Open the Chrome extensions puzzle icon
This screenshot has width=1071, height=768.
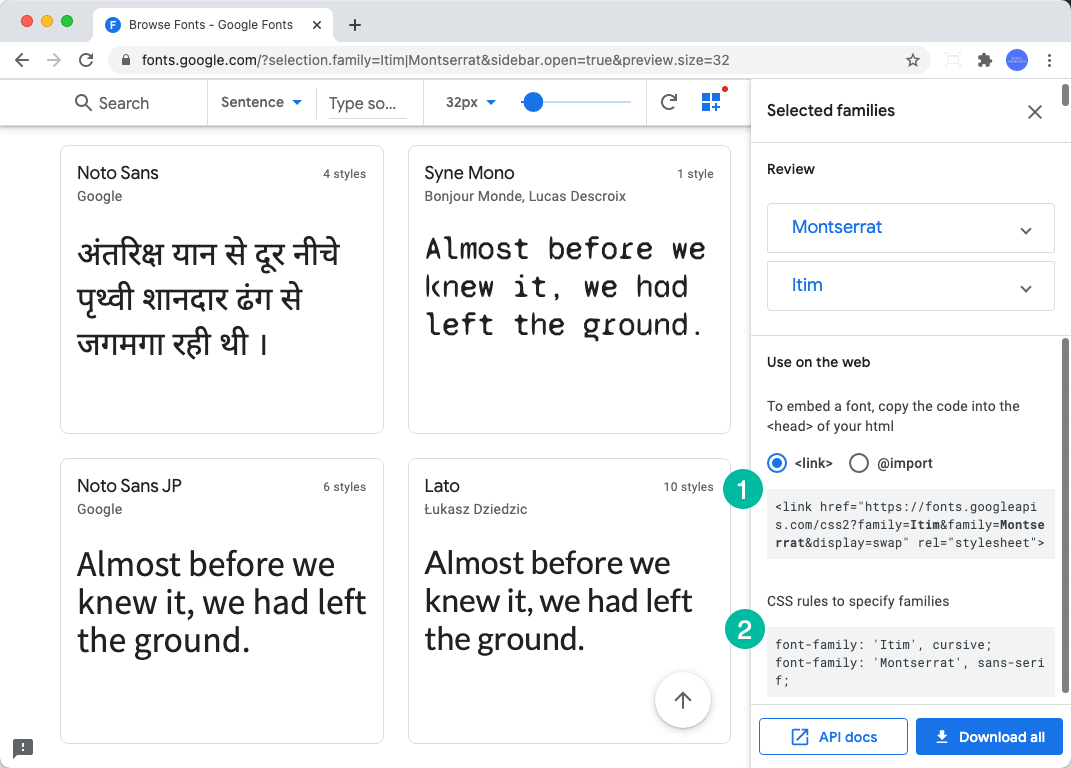pos(985,60)
